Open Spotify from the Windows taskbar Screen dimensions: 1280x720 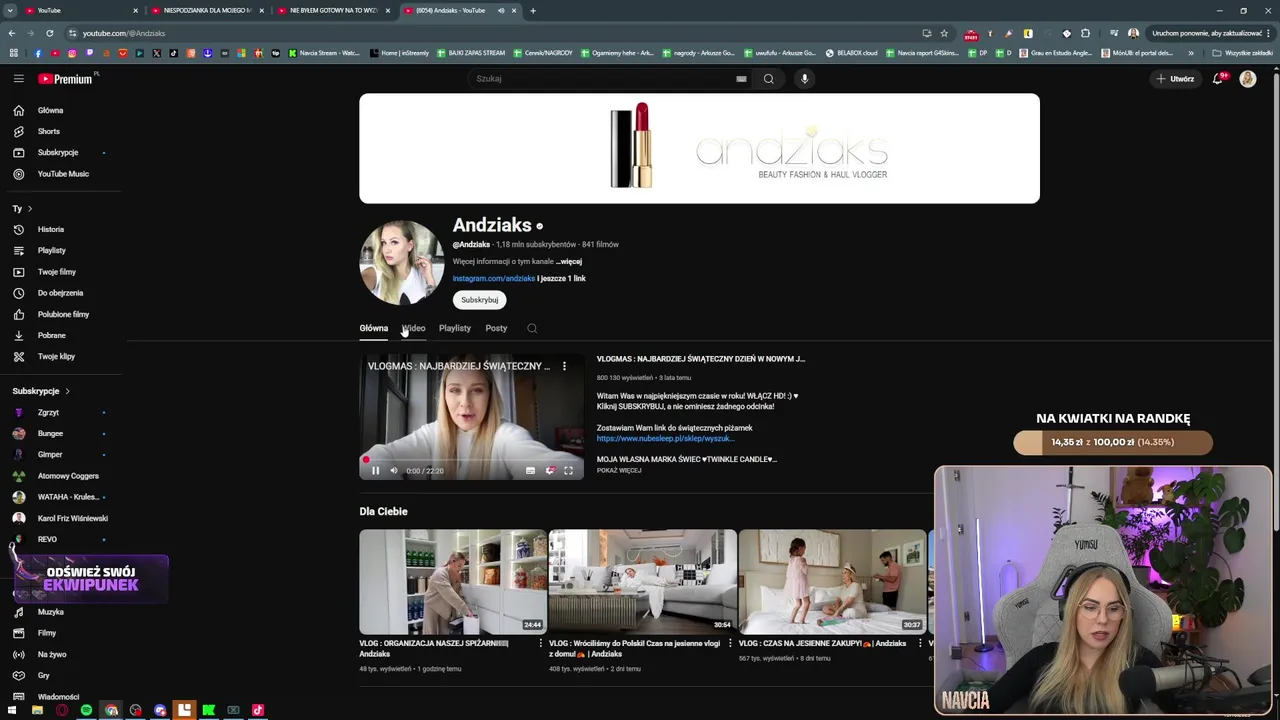[x=86, y=710]
